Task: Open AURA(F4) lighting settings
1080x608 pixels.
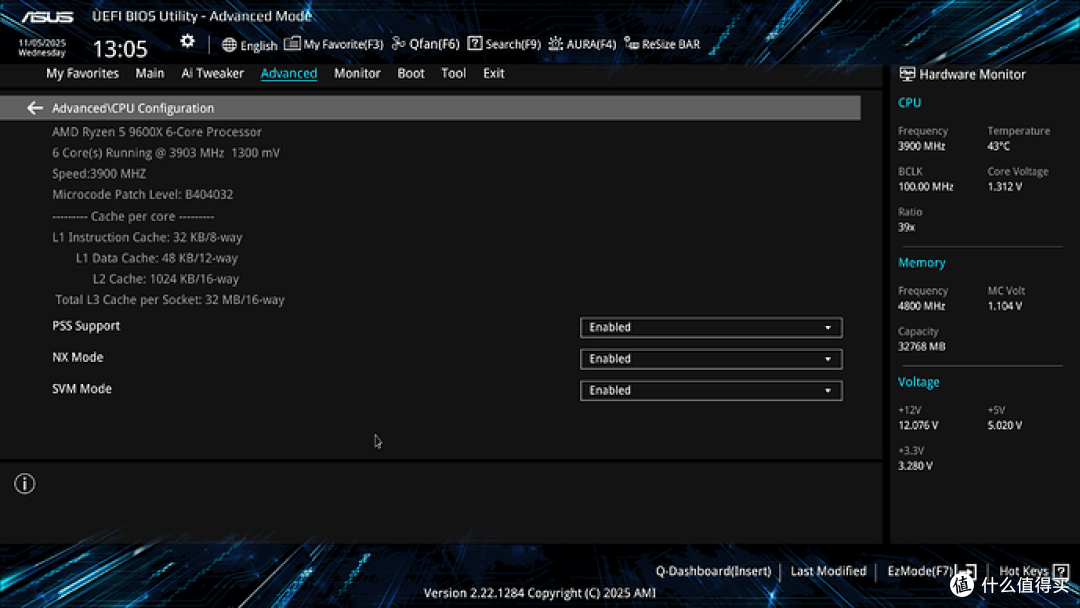Action: (583, 44)
